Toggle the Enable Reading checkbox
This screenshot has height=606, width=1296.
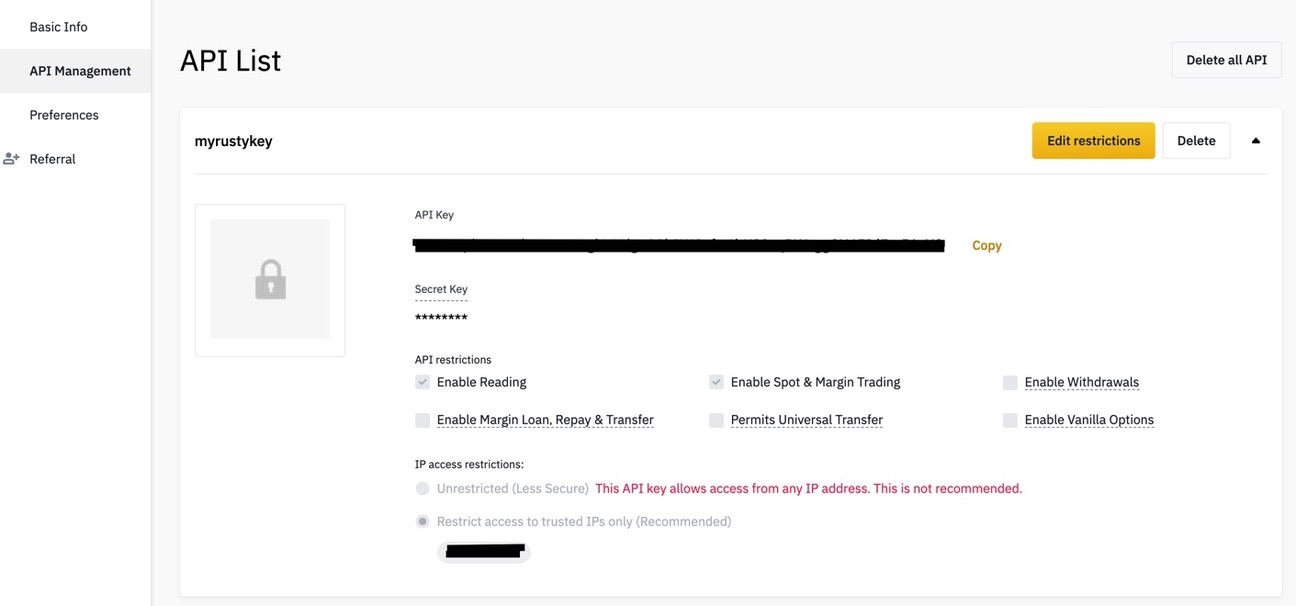(x=422, y=382)
